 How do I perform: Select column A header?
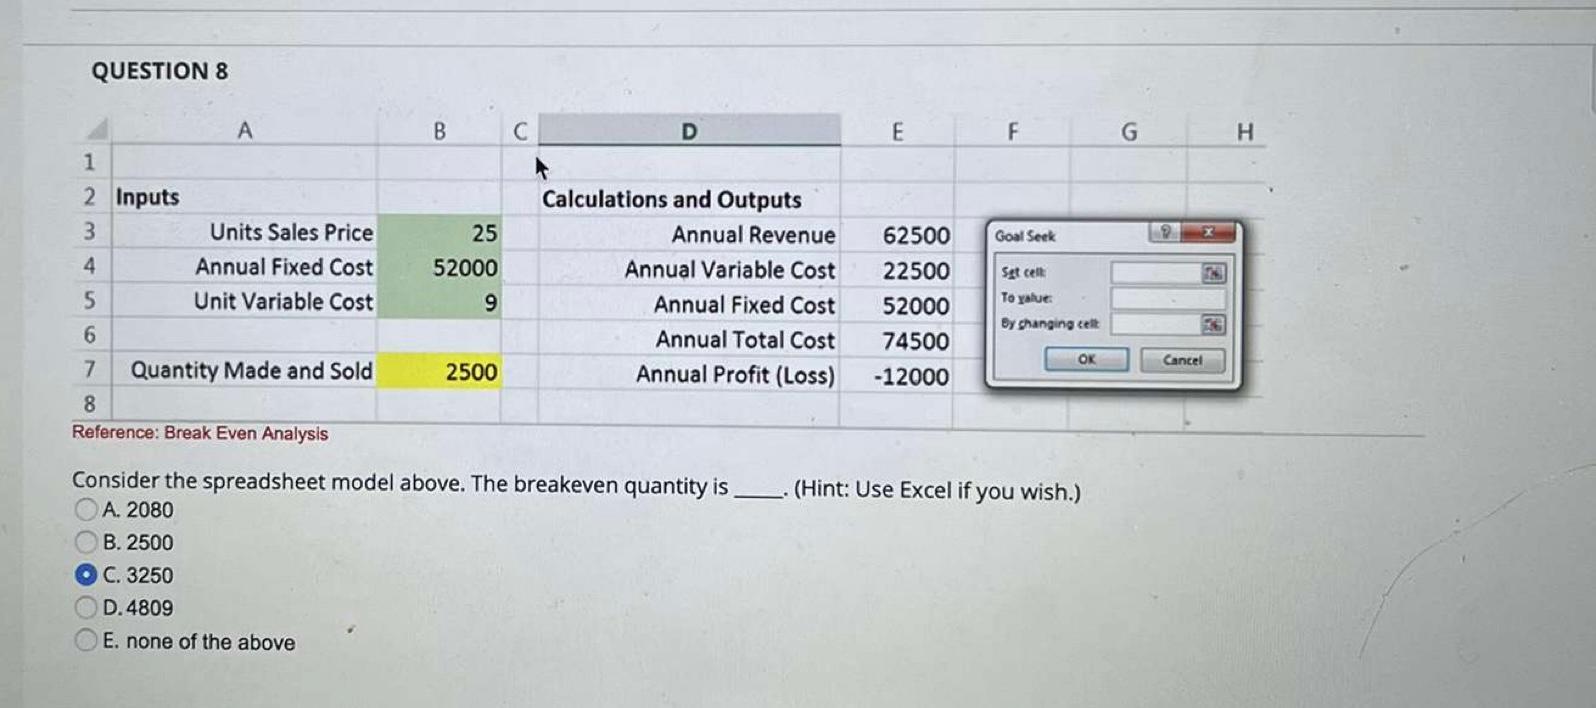(244, 131)
